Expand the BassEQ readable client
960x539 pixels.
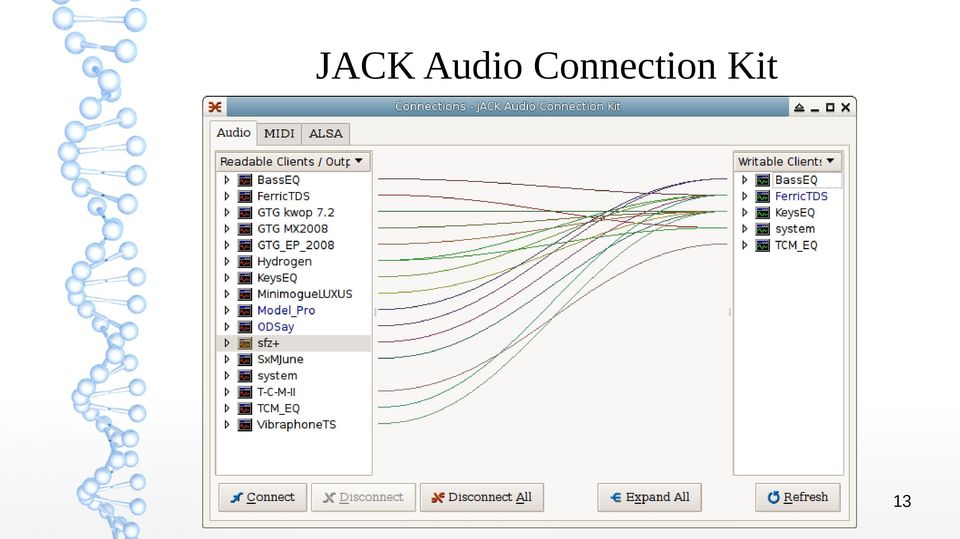[227, 180]
